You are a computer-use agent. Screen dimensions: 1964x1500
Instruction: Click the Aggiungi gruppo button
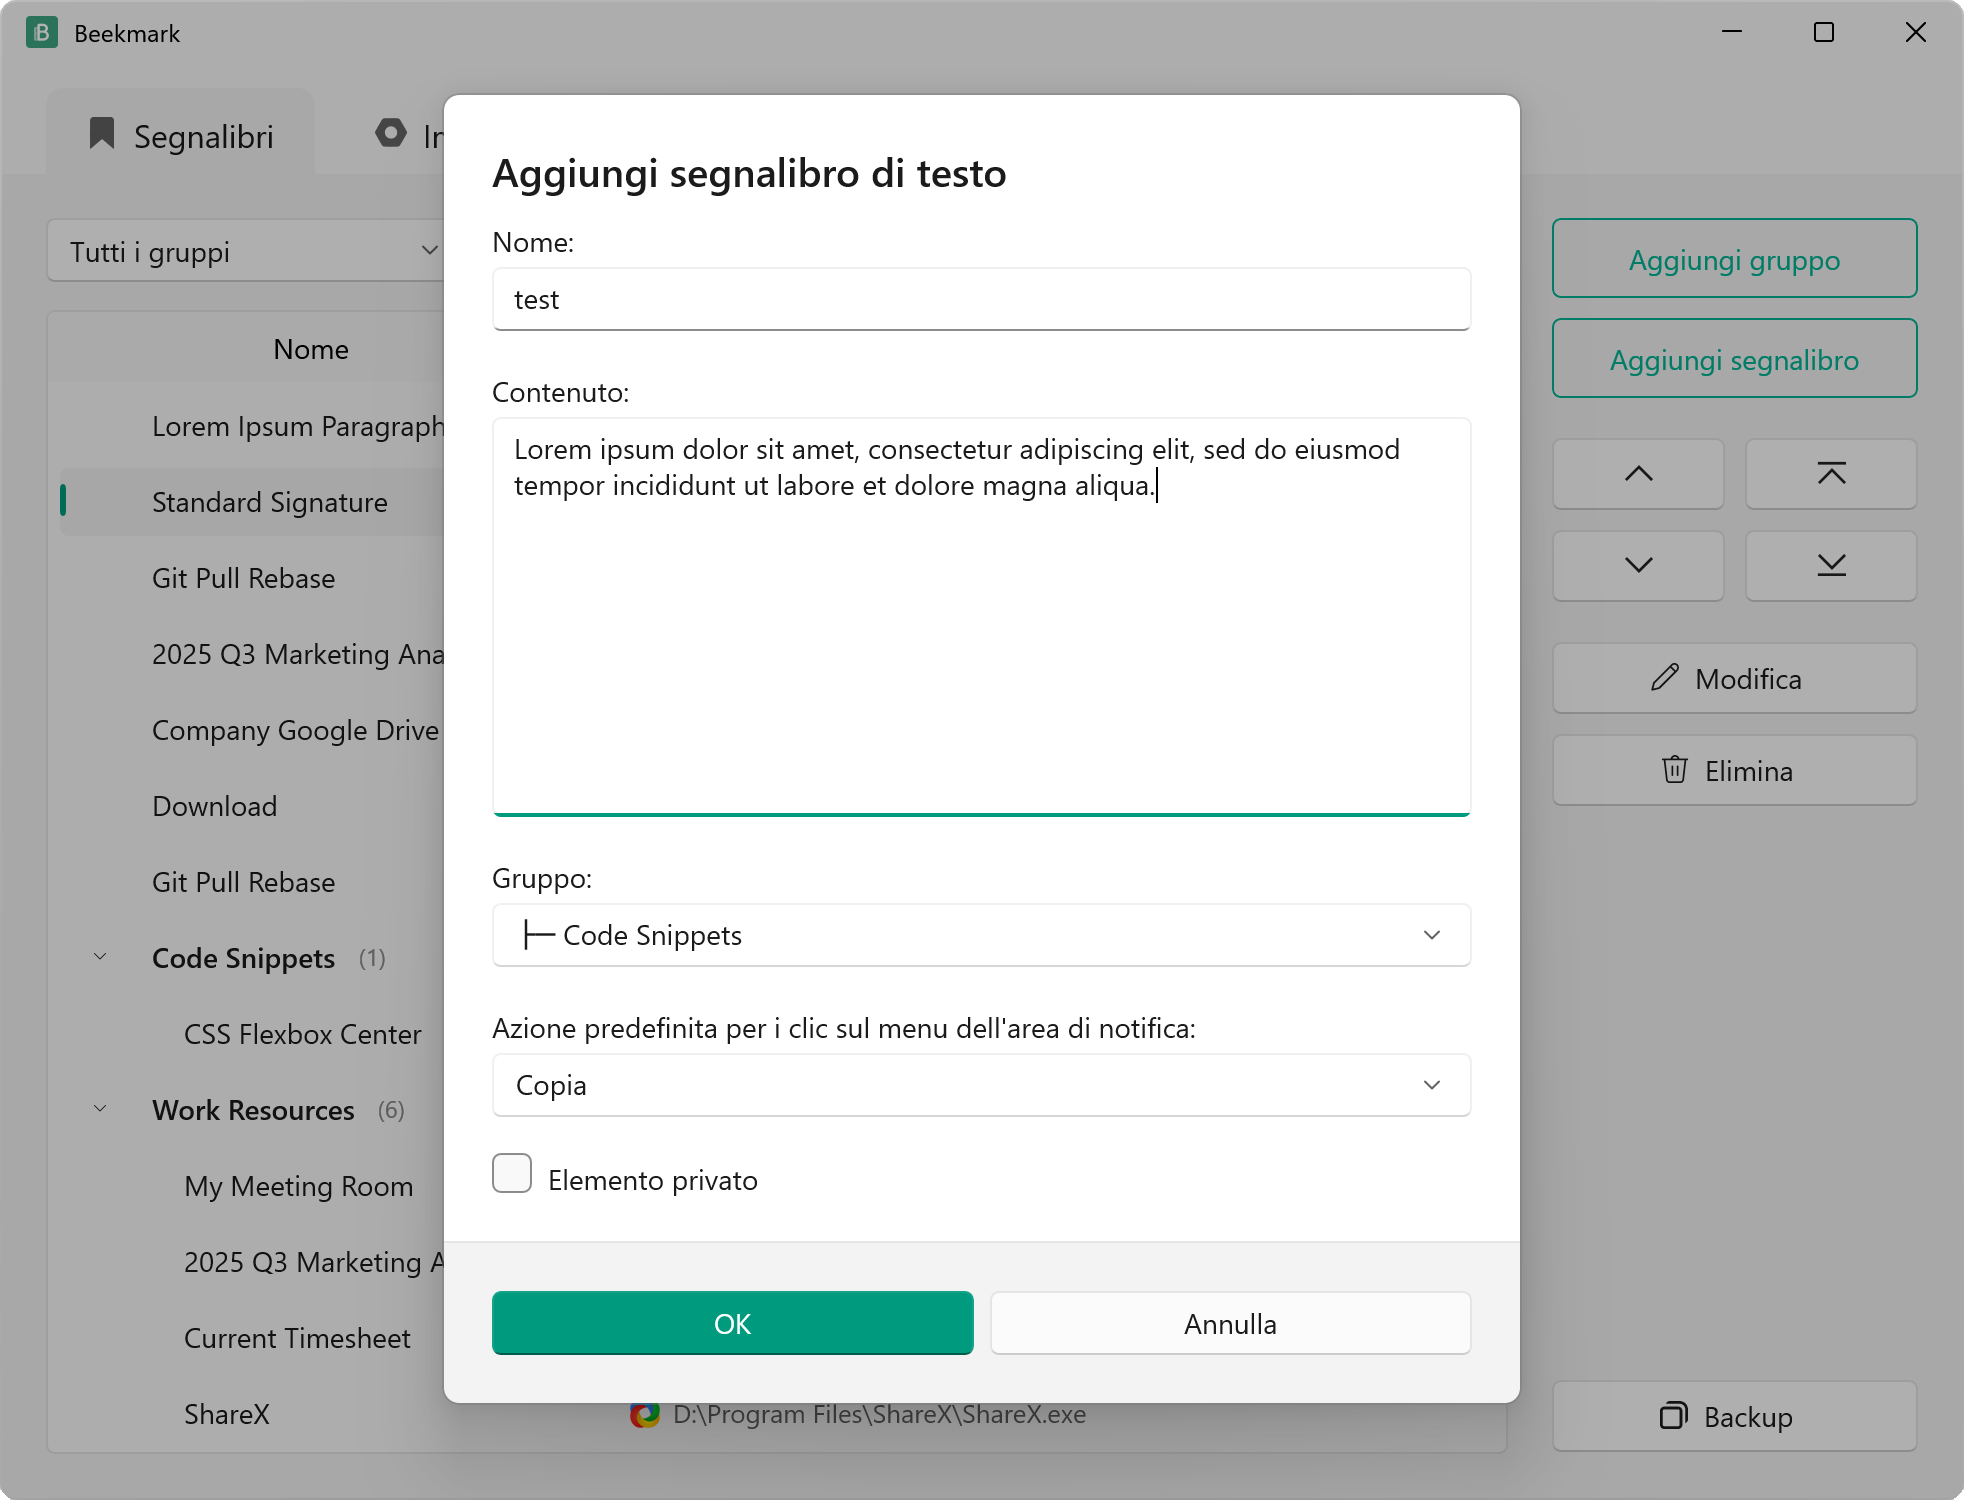tap(1734, 259)
